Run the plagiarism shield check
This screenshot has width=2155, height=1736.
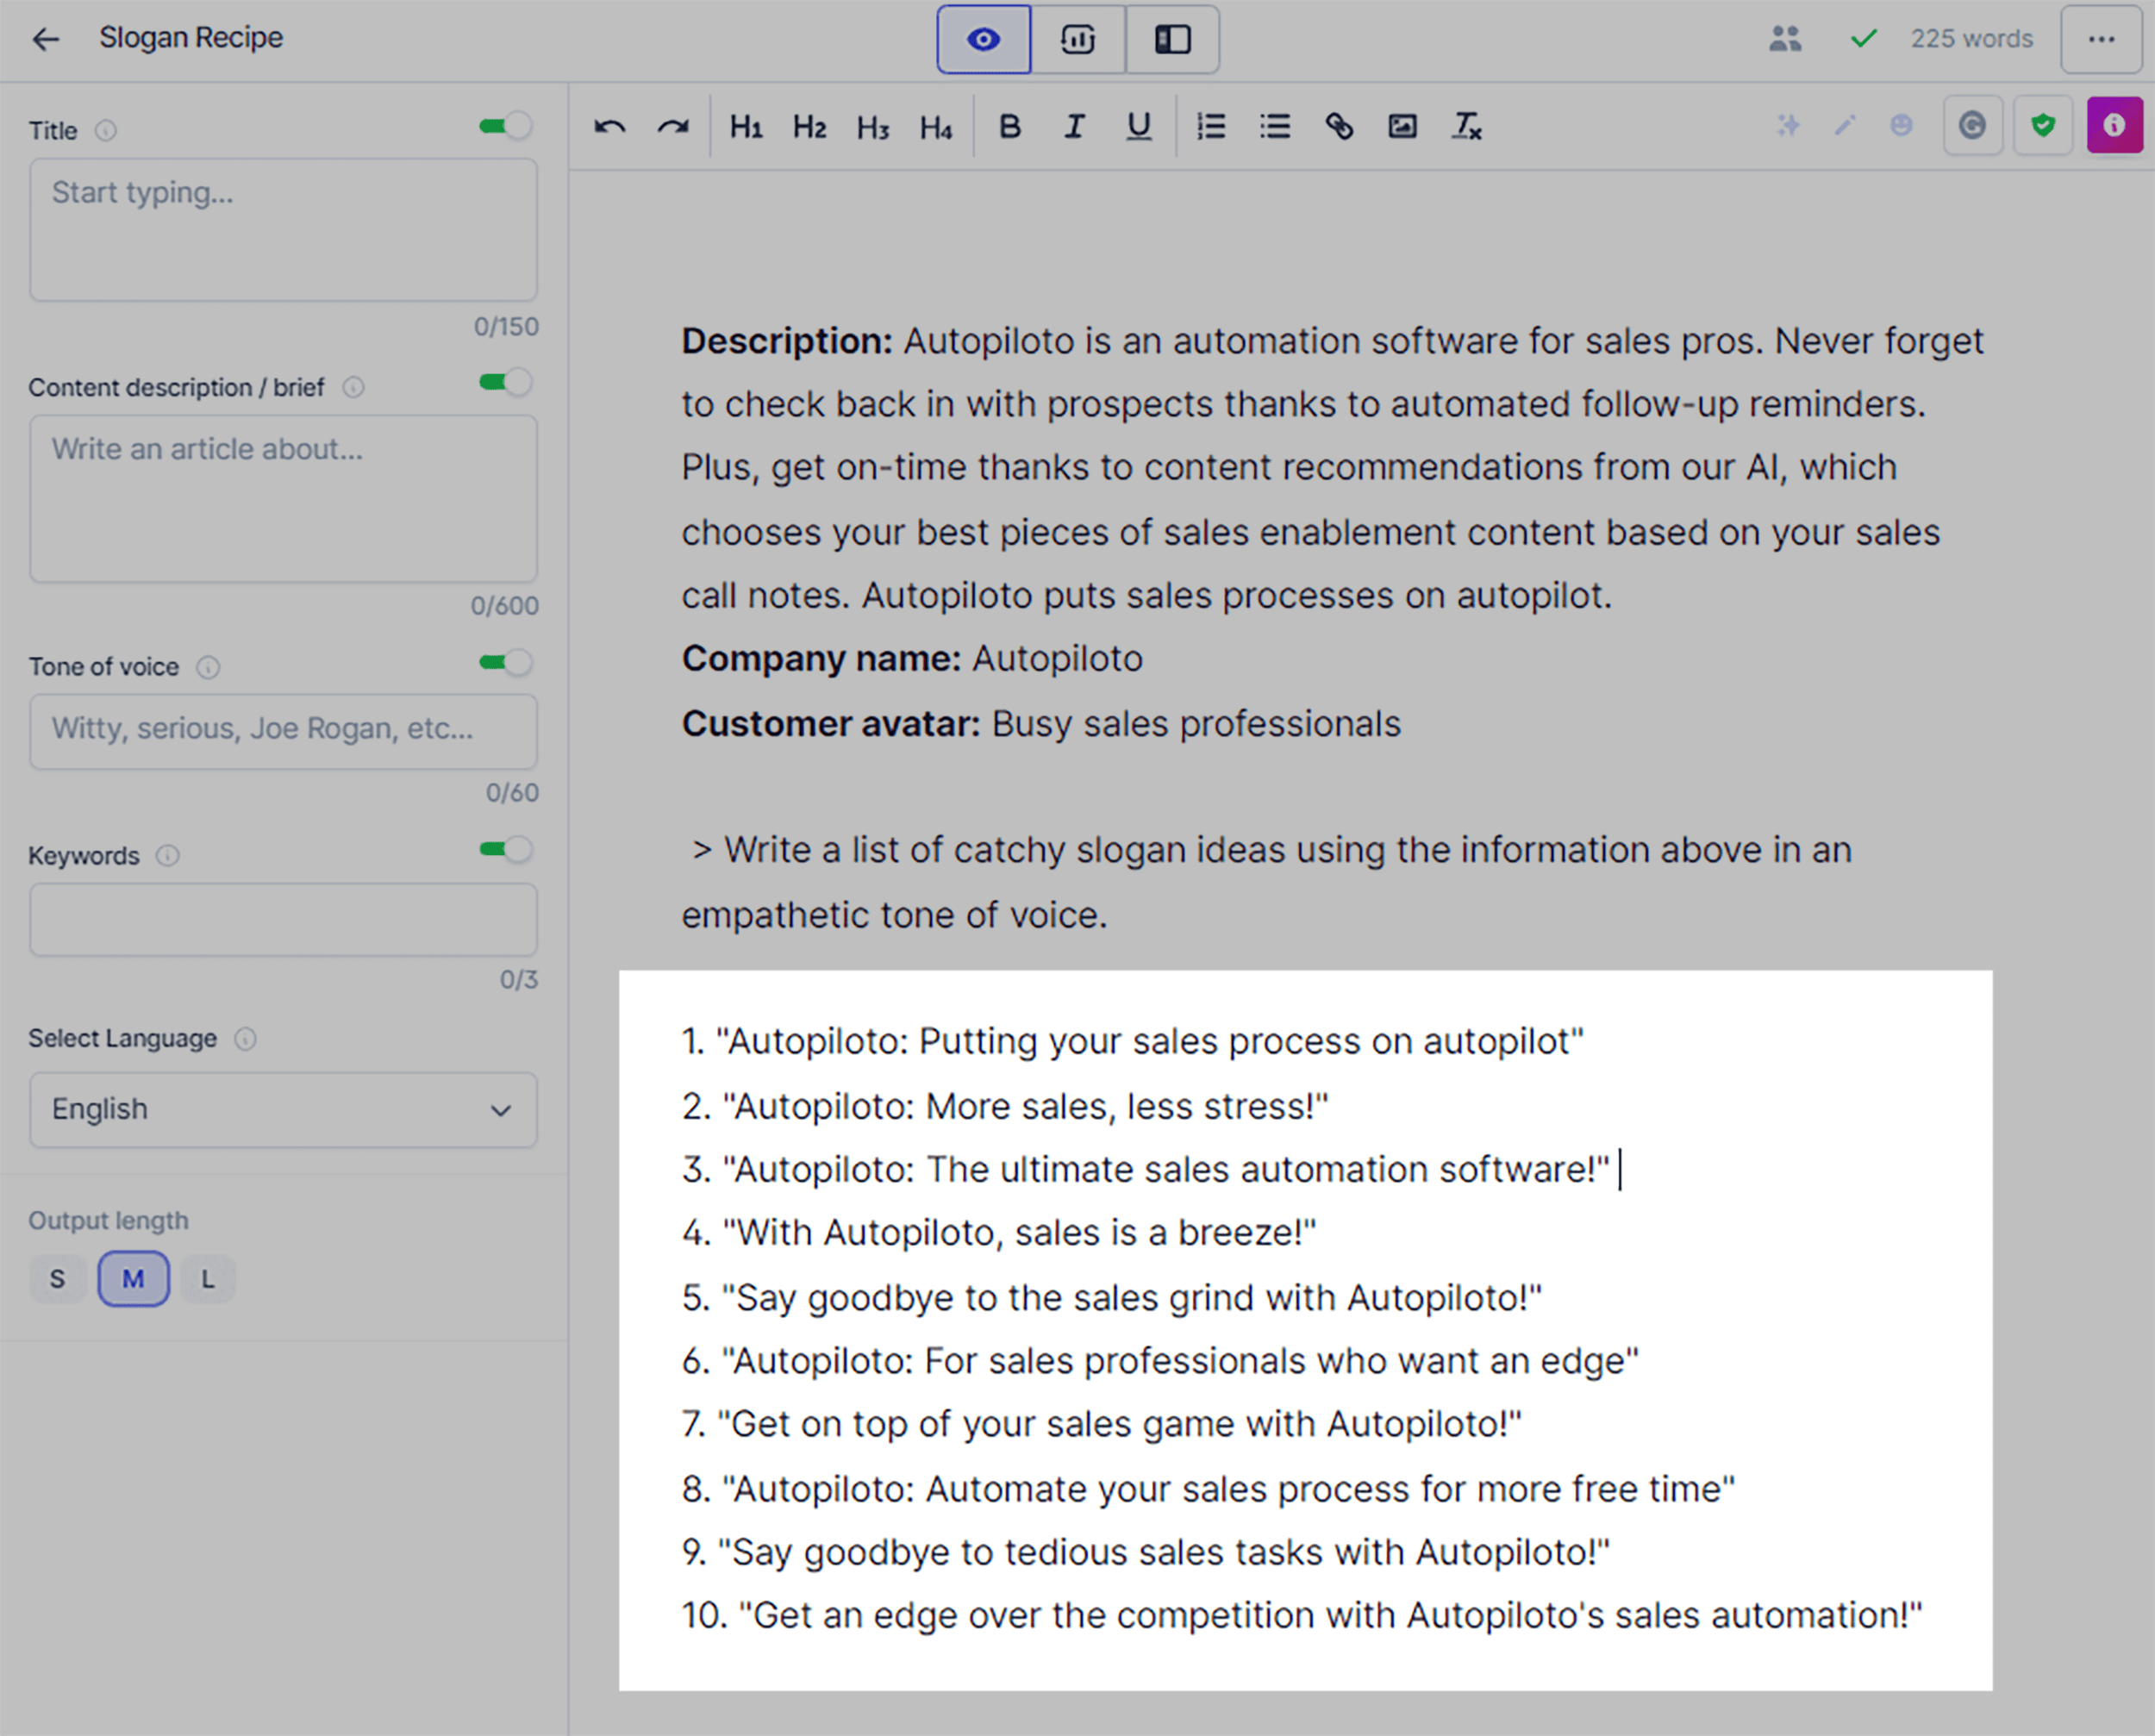(x=2043, y=125)
